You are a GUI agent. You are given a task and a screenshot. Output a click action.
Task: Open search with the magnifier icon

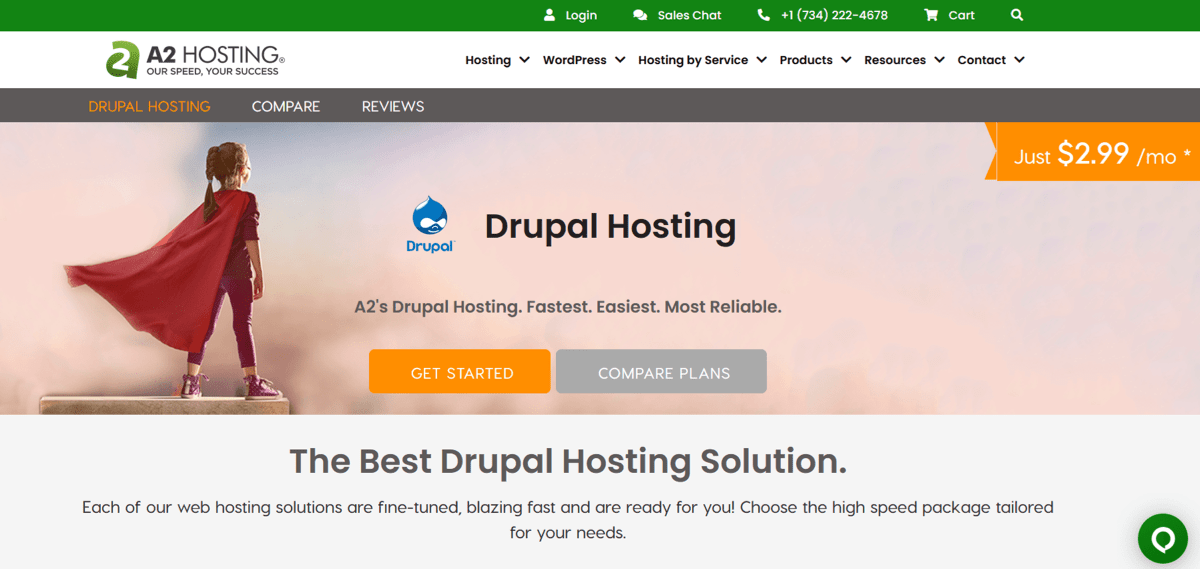pos(1017,15)
